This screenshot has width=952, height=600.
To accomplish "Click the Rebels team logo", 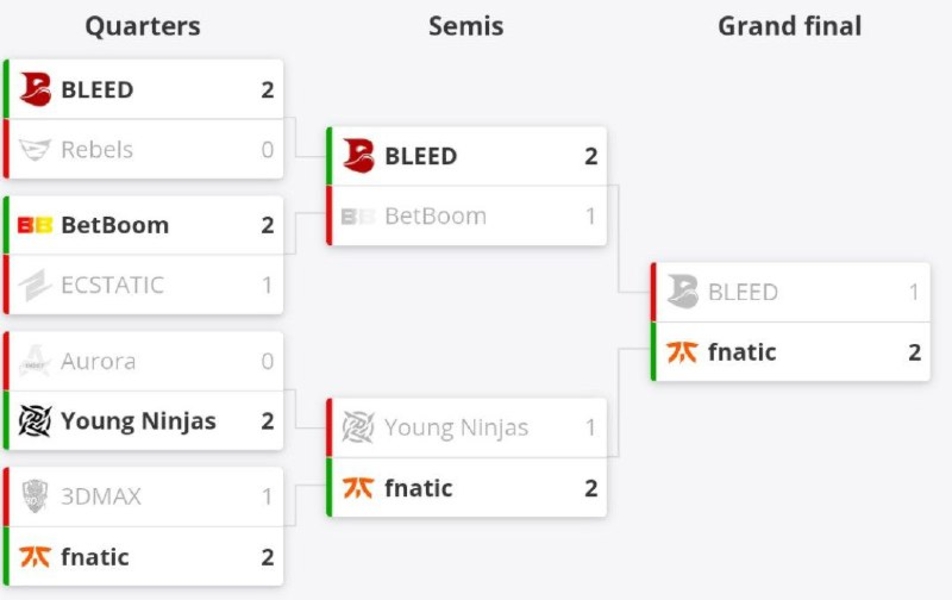I will click(x=35, y=150).
